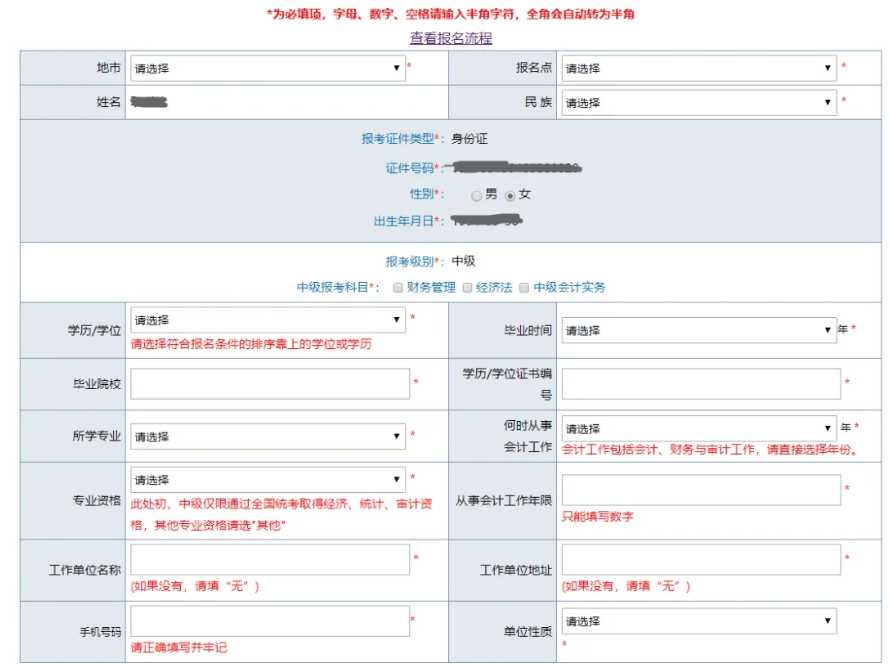Open the 地市 dropdown
The image size is (890, 666).
pyautogui.click(x=268, y=68)
